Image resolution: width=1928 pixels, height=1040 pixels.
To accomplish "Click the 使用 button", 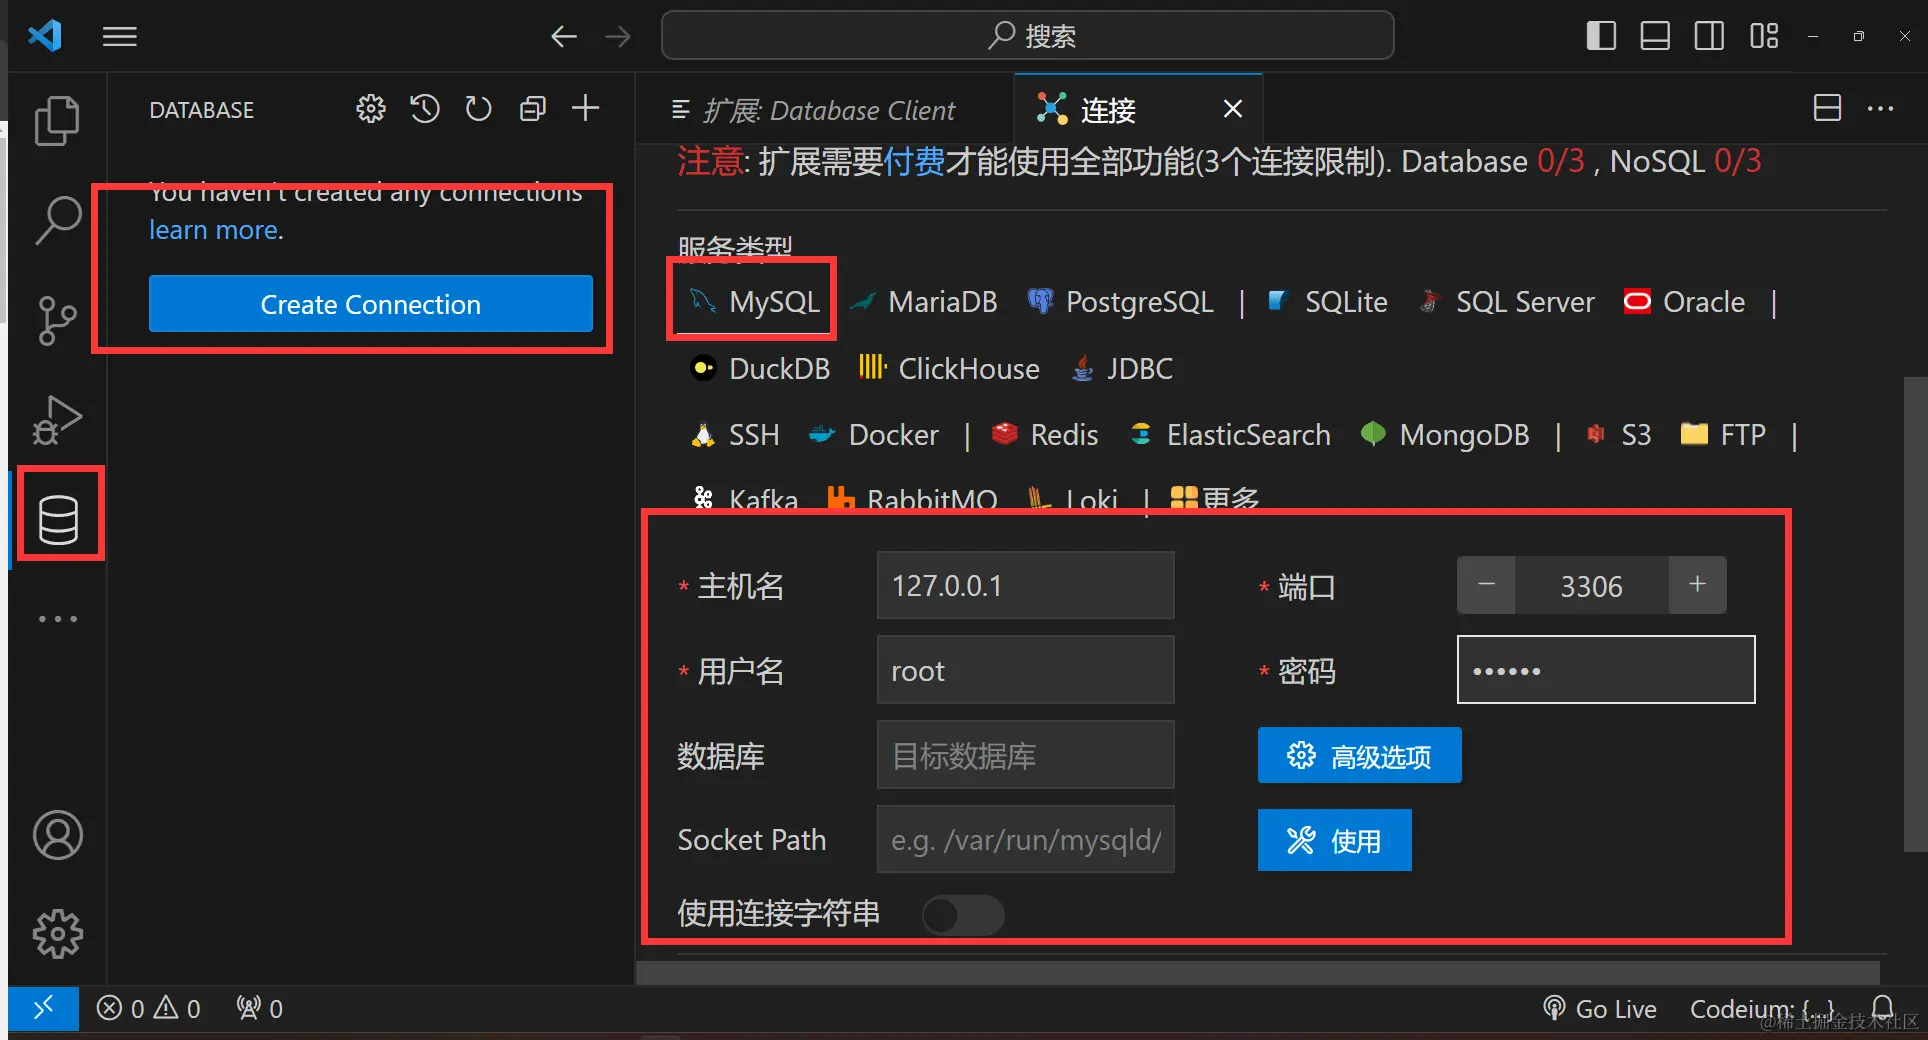I will pyautogui.click(x=1335, y=840).
